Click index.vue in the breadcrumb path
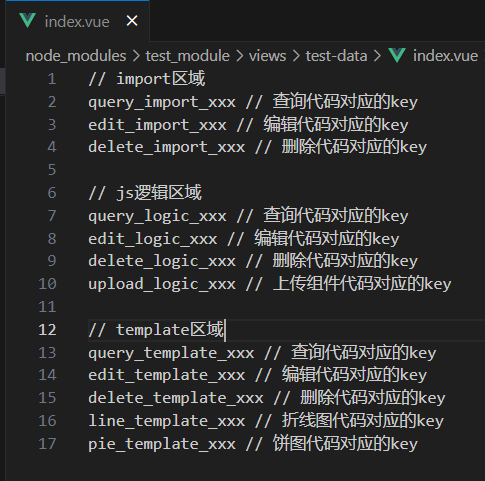 [445, 56]
